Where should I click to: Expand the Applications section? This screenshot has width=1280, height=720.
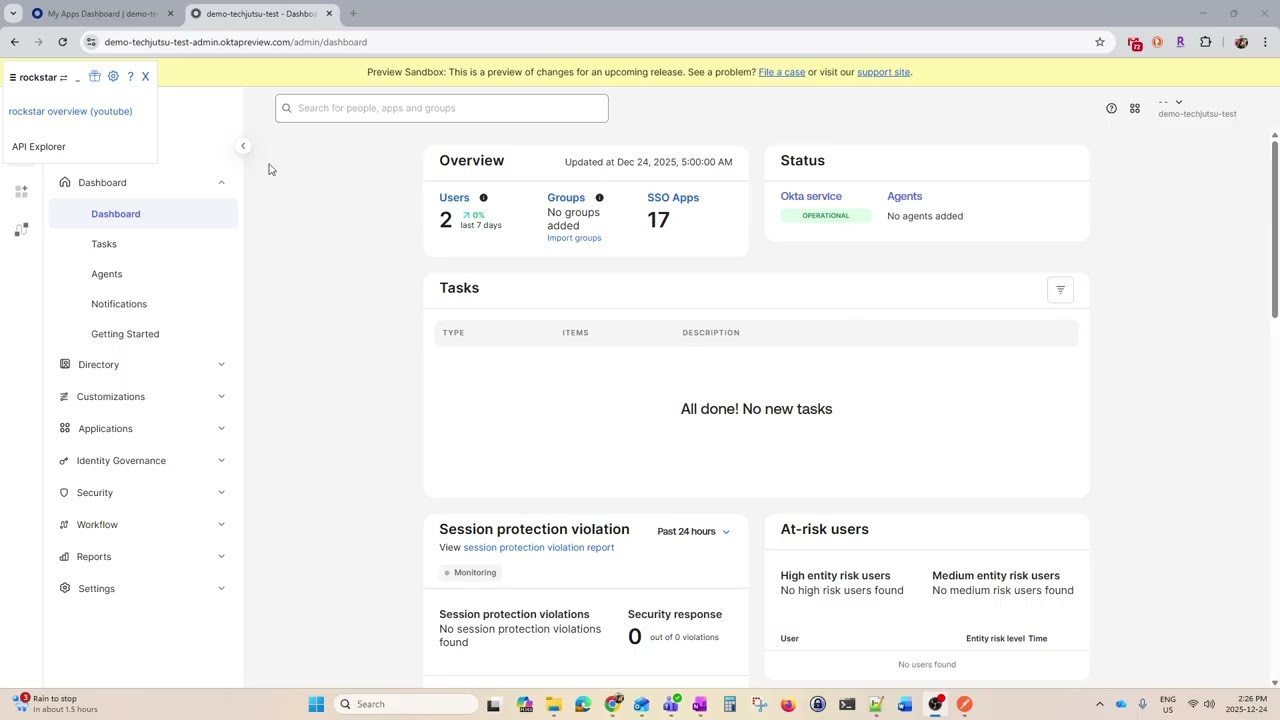pos(142,428)
